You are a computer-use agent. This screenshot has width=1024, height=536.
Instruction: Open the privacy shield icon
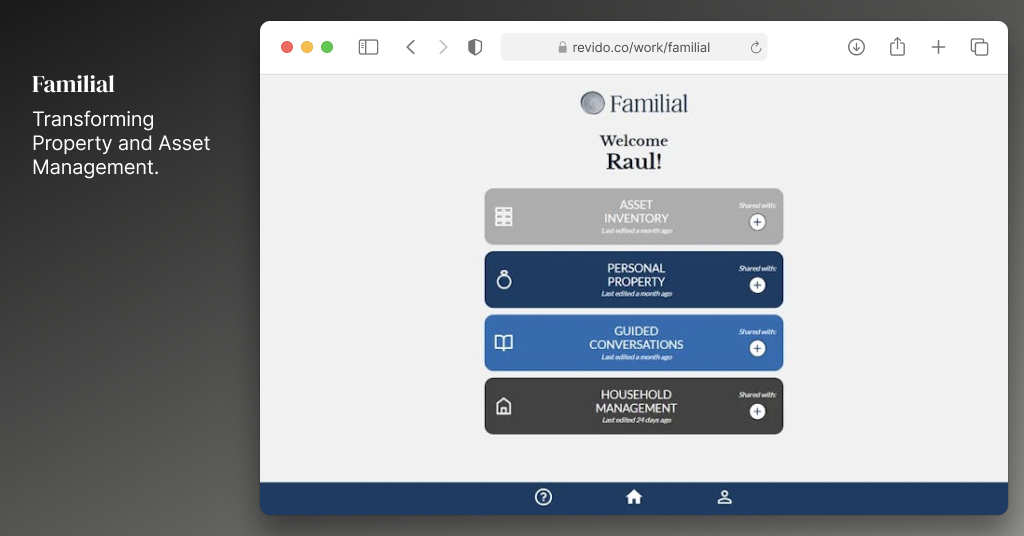(475, 47)
